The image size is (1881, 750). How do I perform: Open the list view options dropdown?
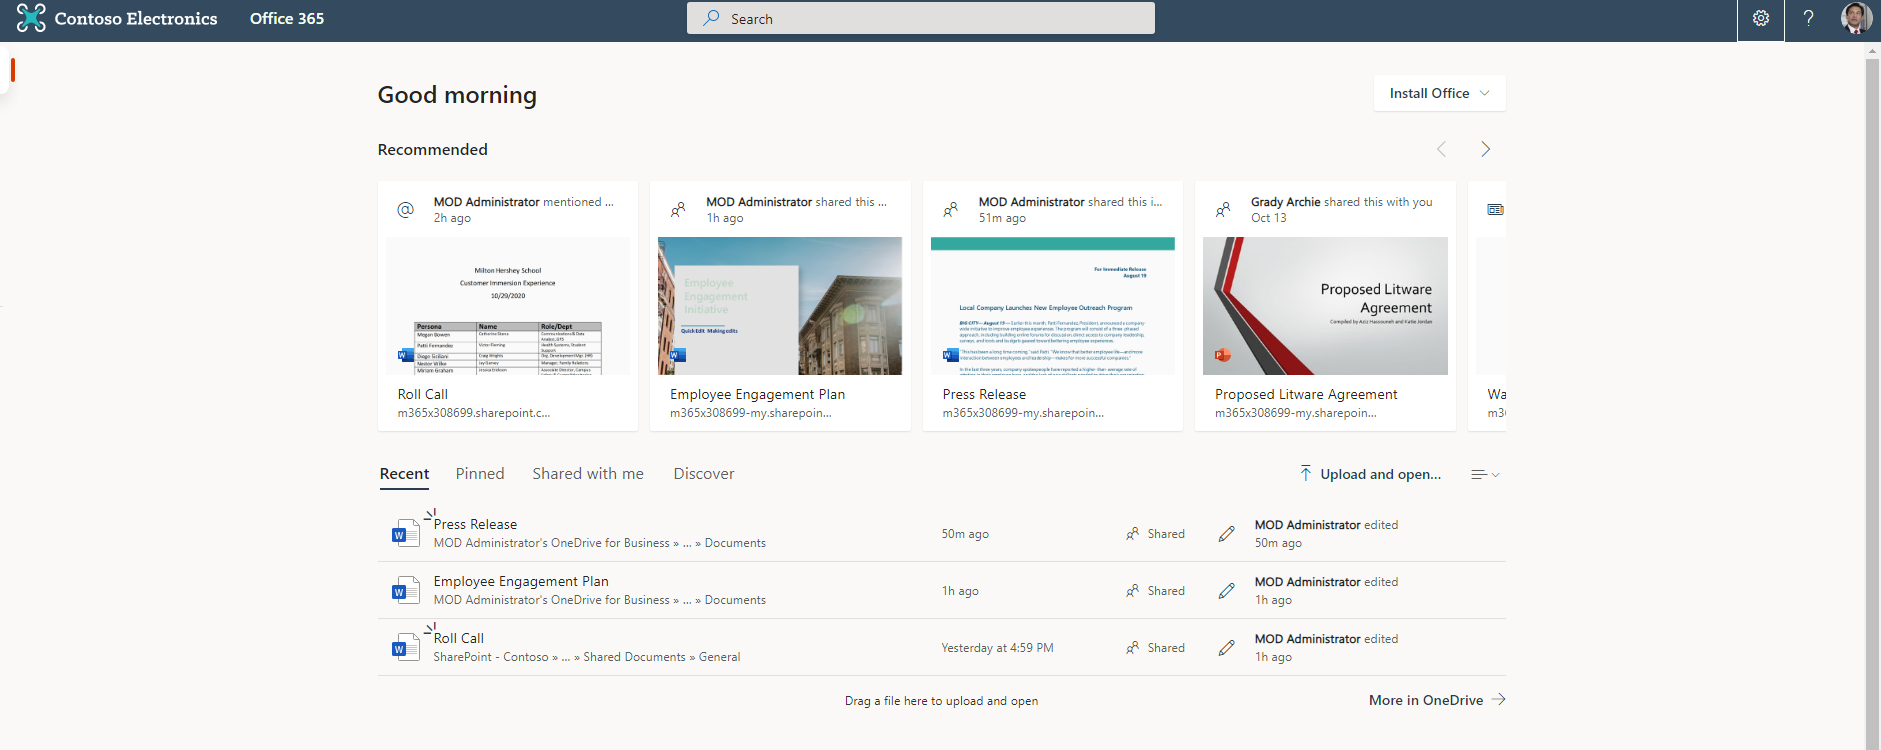tap(1485, 474)
